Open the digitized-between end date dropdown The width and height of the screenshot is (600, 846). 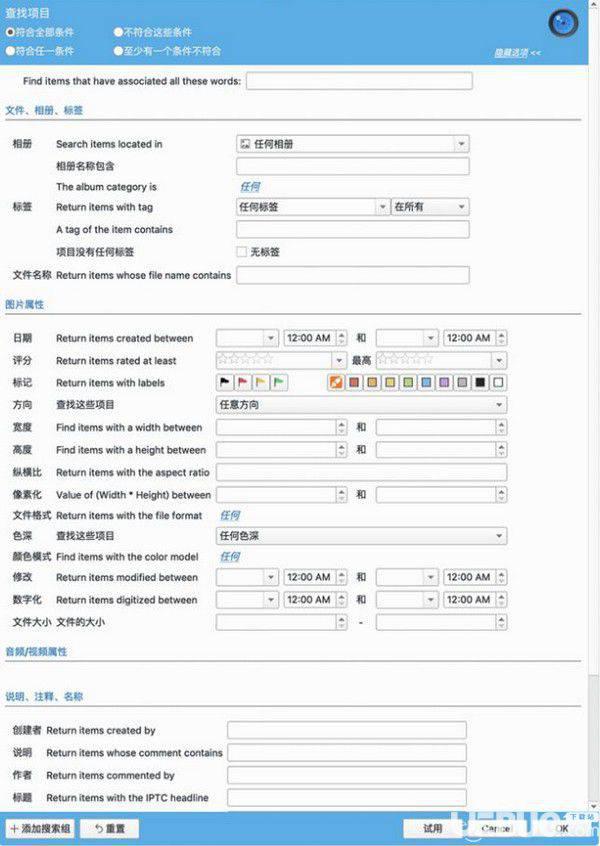tap(407, 599)
